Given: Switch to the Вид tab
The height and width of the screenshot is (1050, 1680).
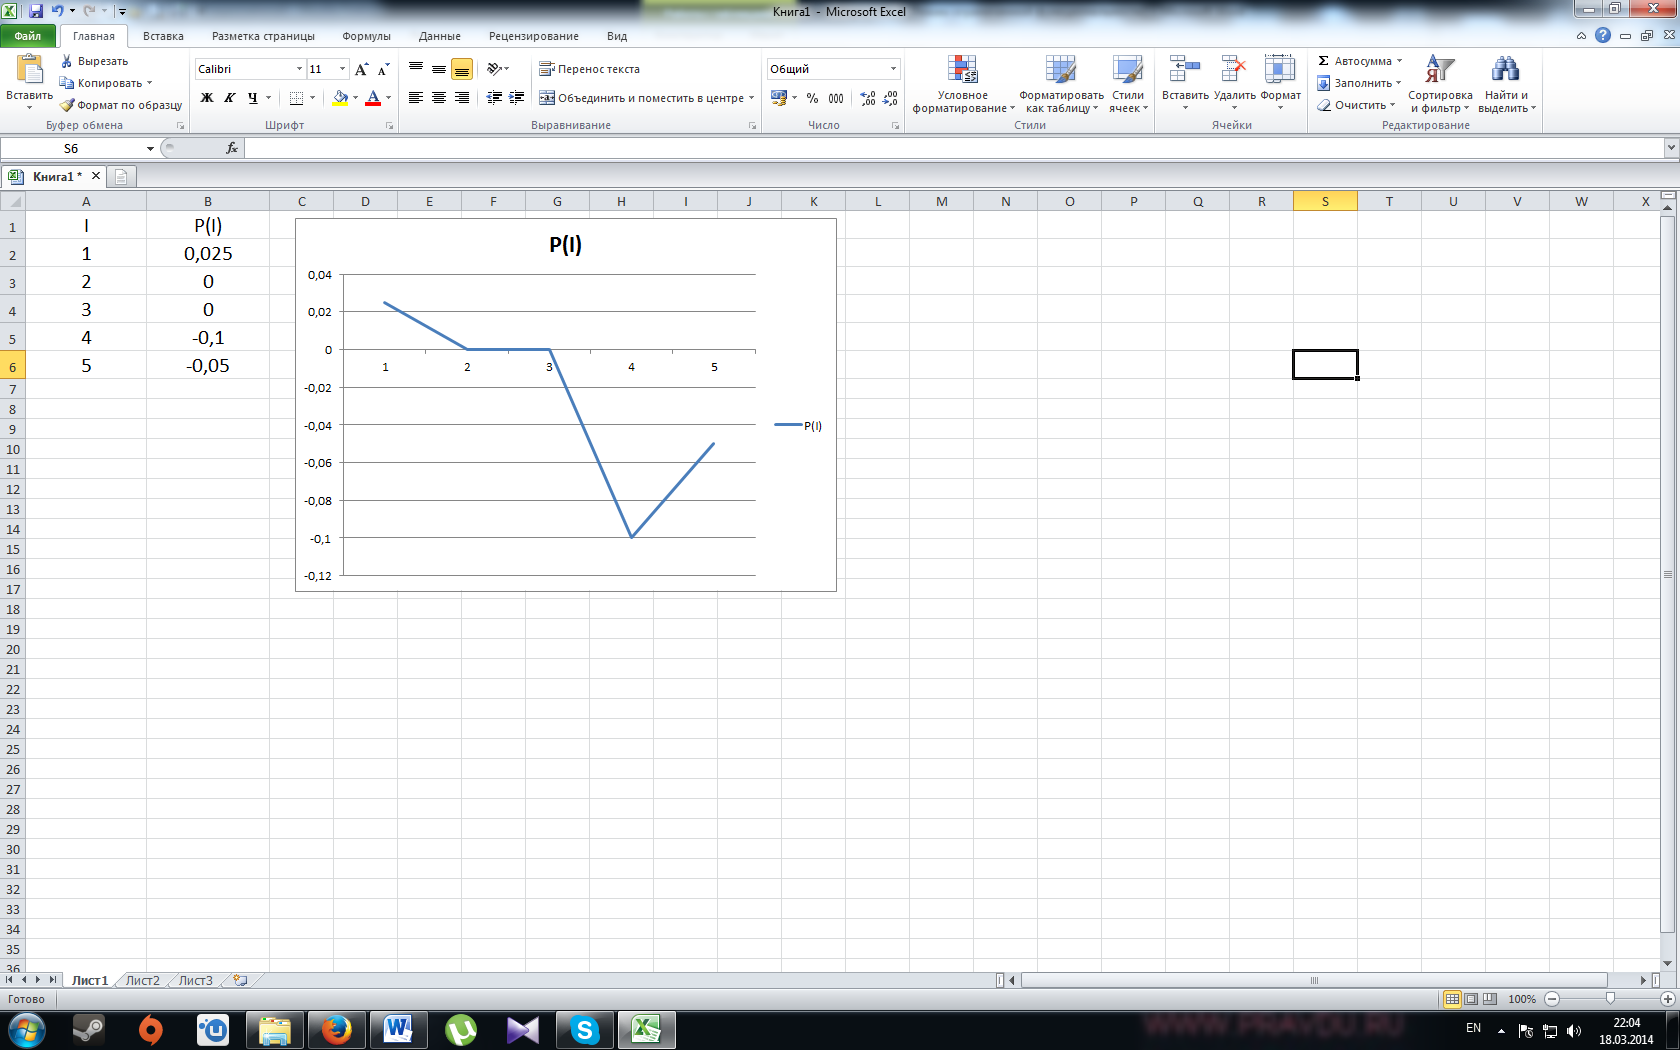Looking at the screenshot, I should coord(617,36).
